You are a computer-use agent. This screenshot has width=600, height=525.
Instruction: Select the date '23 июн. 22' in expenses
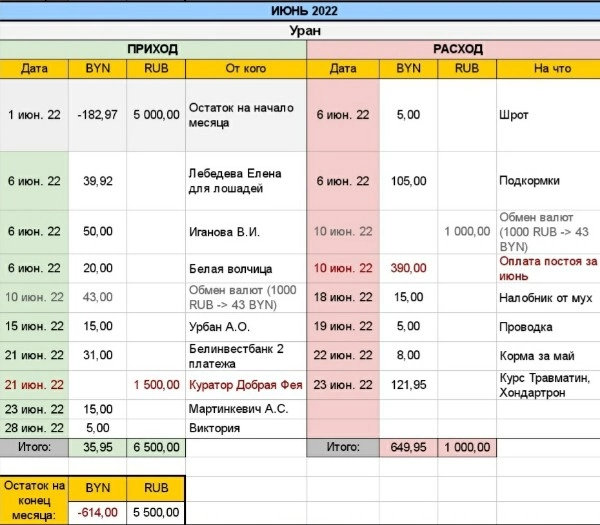(x=343, y=385)
